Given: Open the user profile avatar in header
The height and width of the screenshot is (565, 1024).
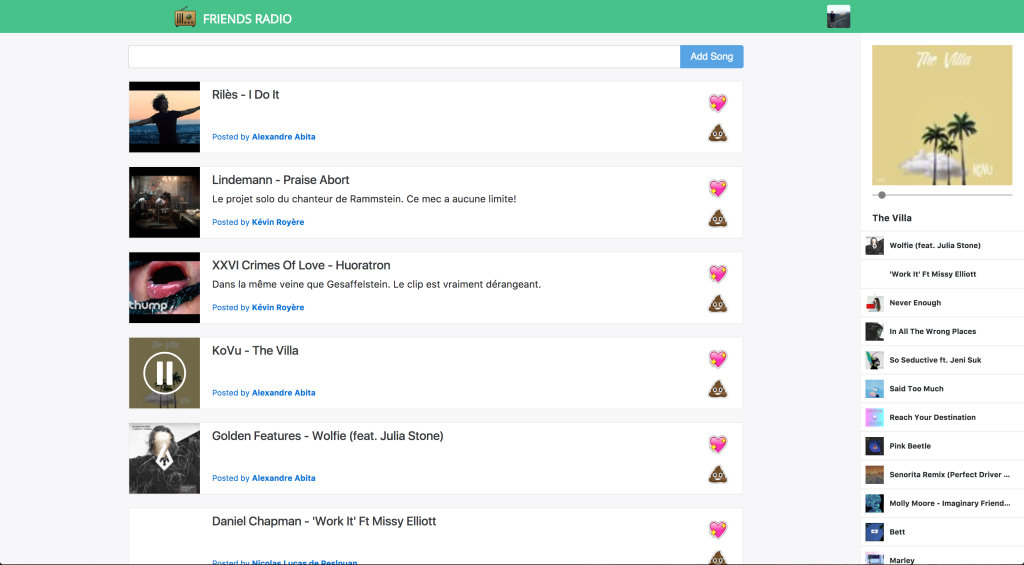Looking at the screenshot, I should pyautogui.click(x=838, y=16).
